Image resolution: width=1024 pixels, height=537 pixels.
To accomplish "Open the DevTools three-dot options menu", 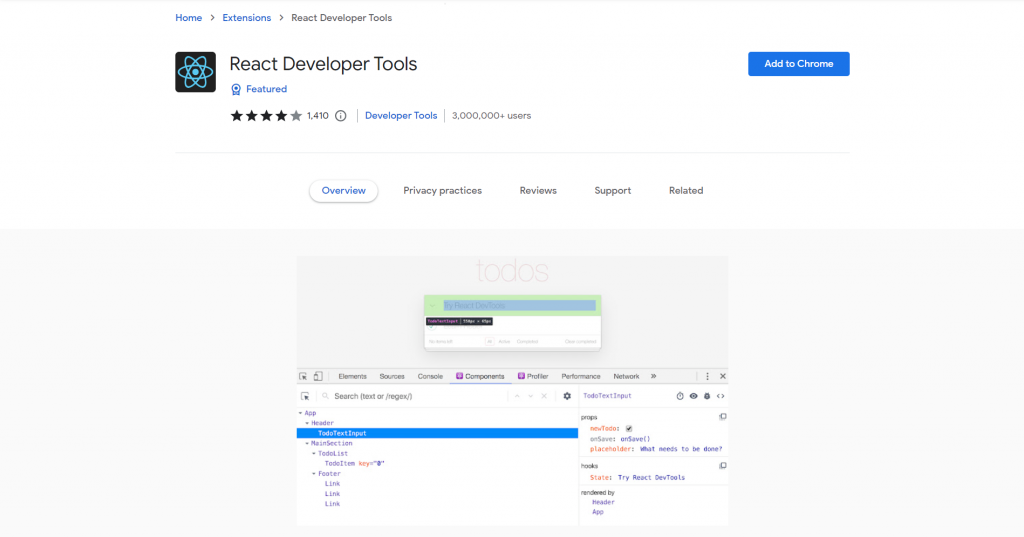I will click(x=707, y=376).
